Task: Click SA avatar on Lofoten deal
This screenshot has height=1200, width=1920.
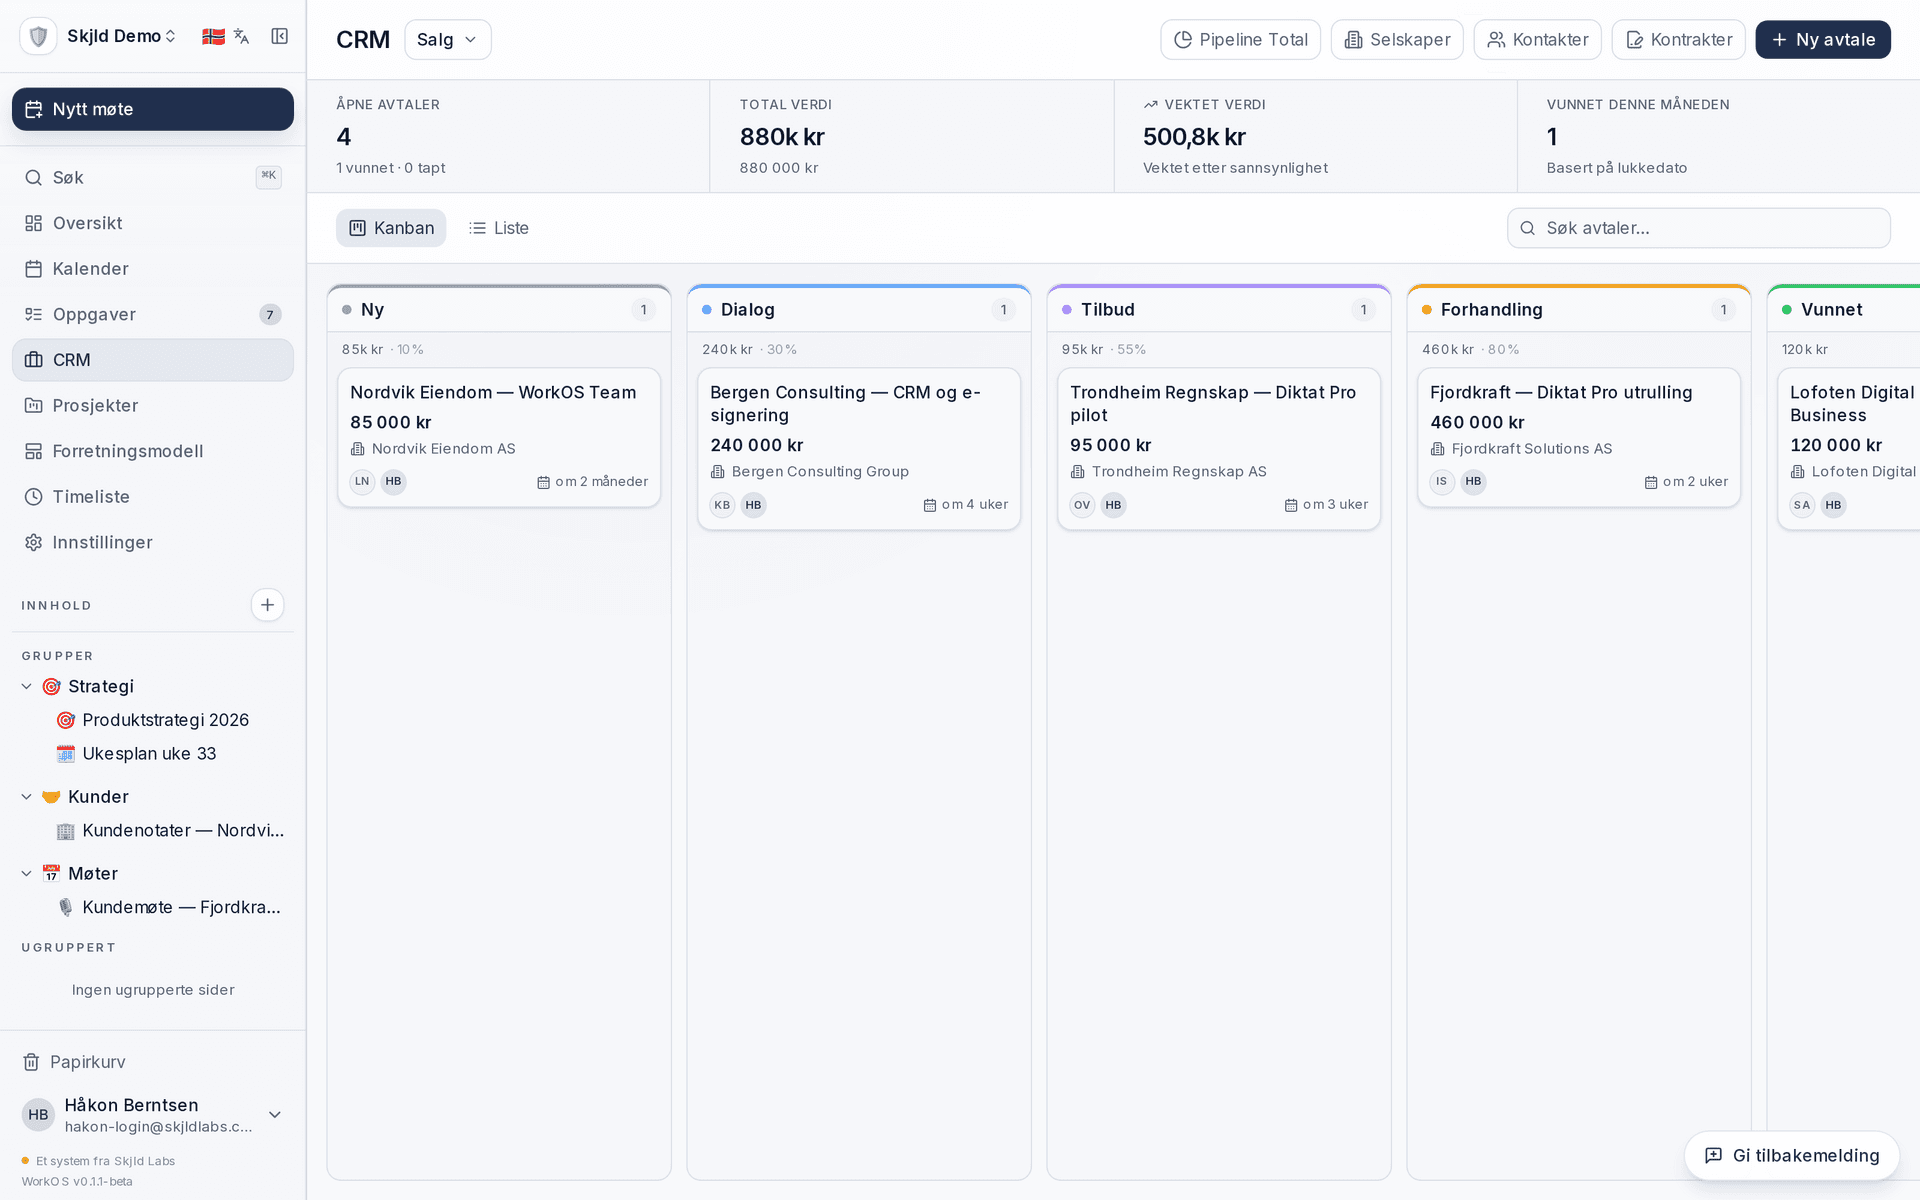Action: [1802, 505]
